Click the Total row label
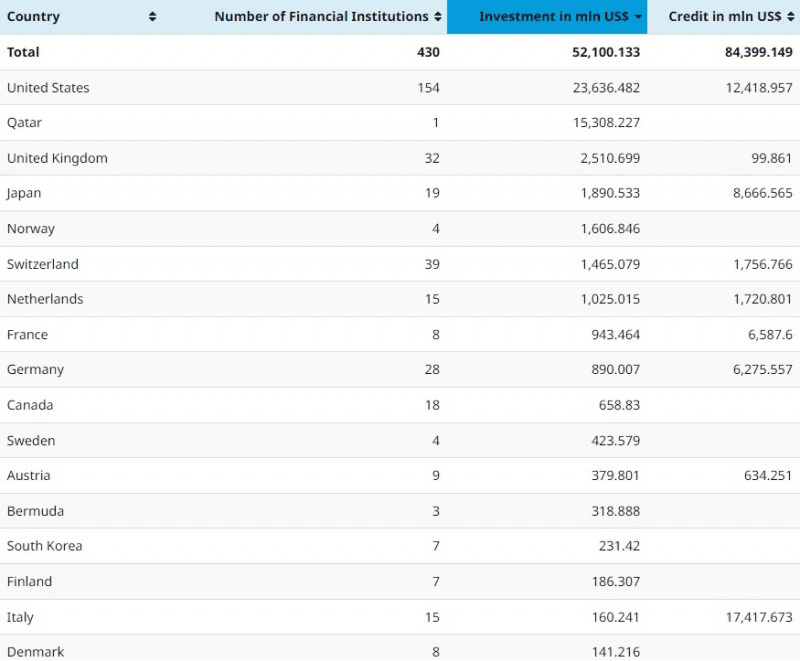The height and width of the screenshot is (661, 800). coord(23,52)
